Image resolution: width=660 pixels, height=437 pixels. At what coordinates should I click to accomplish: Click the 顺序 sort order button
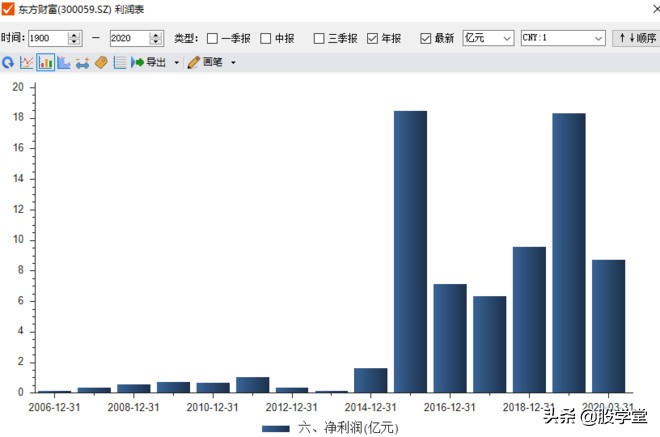636,38
